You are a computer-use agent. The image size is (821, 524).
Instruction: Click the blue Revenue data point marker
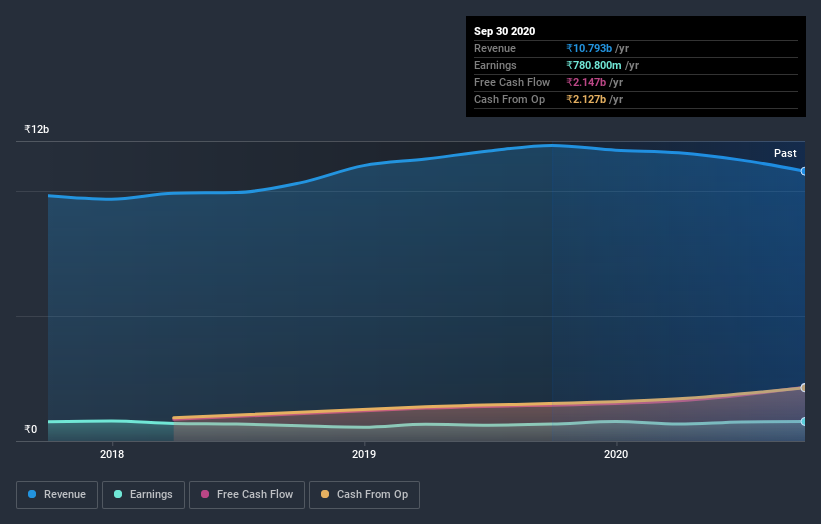tap(804, 171)
